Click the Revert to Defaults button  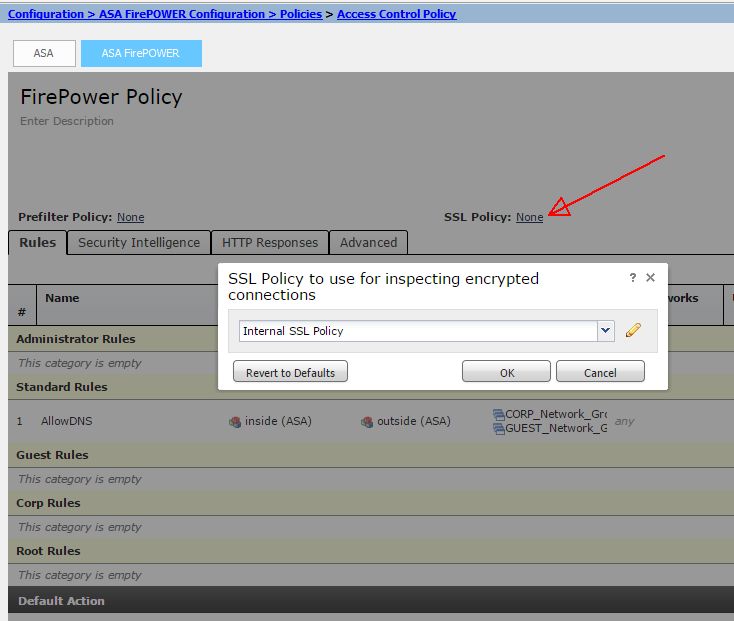pos(290,372)
